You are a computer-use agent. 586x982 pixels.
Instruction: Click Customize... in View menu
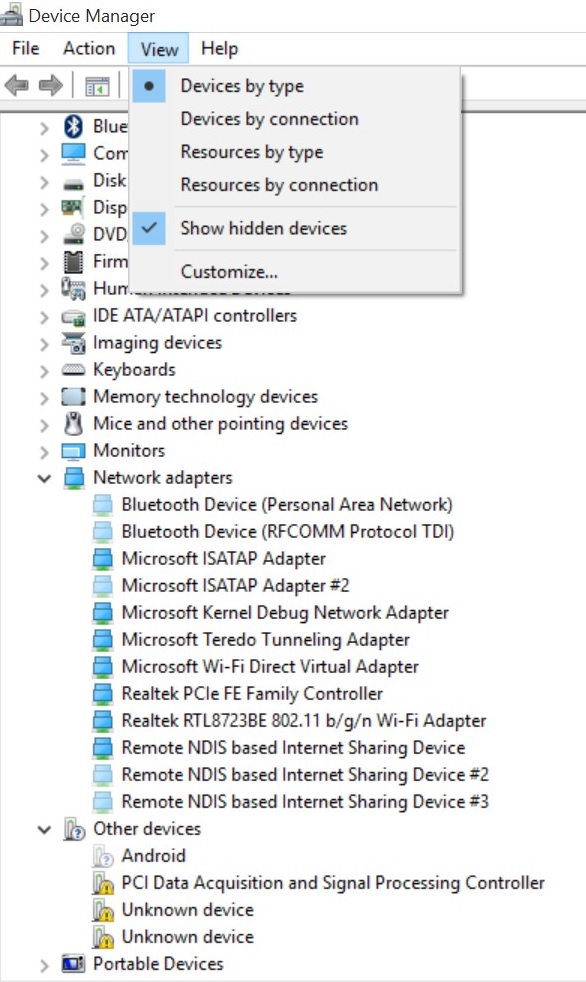229,272
